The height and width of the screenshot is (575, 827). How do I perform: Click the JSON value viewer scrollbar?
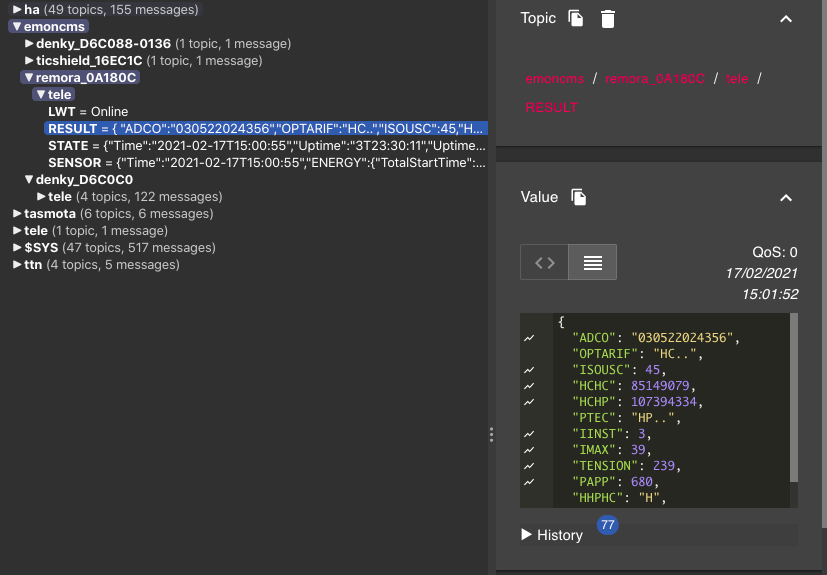coord(794,397)
